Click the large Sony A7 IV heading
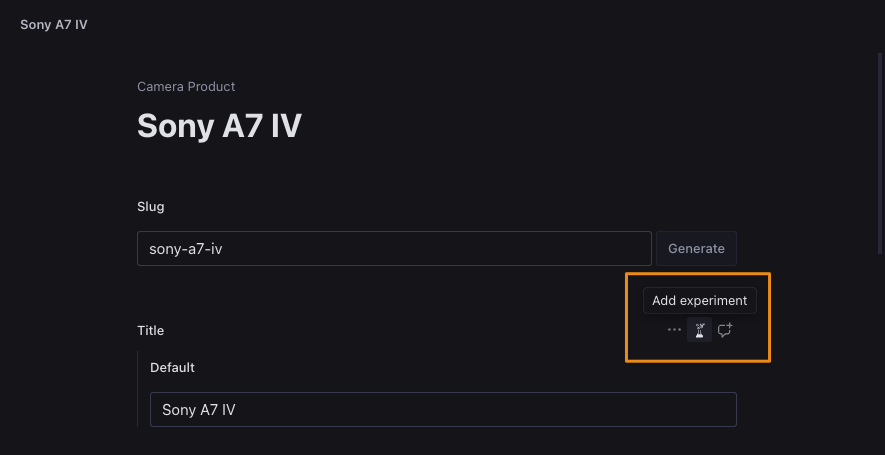Screen dimensions: 885x455 coord(219,125)
